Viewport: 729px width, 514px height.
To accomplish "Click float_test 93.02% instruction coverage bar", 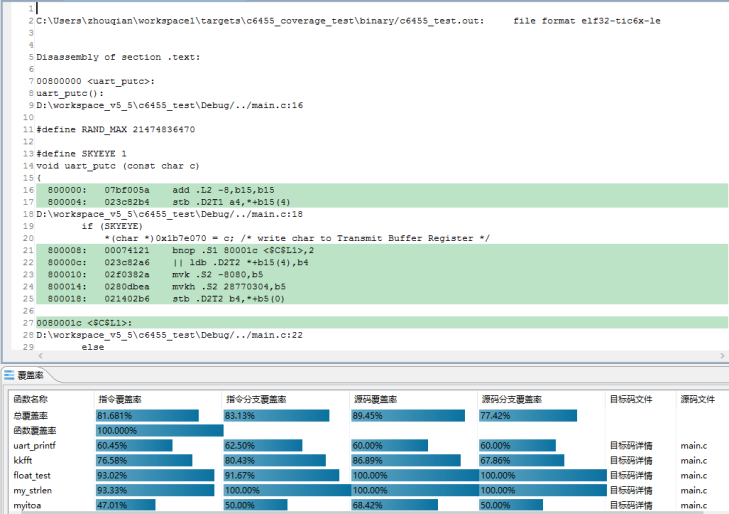I will (155, 475).
